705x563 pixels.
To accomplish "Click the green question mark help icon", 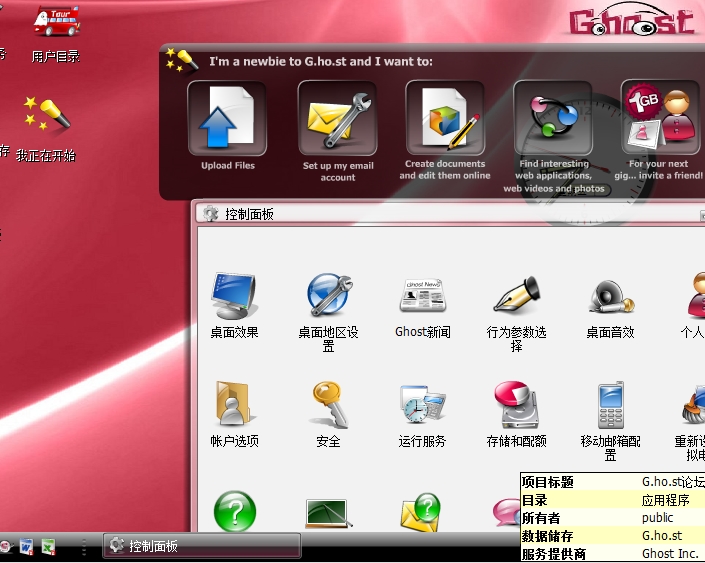I will coord(235,512).
